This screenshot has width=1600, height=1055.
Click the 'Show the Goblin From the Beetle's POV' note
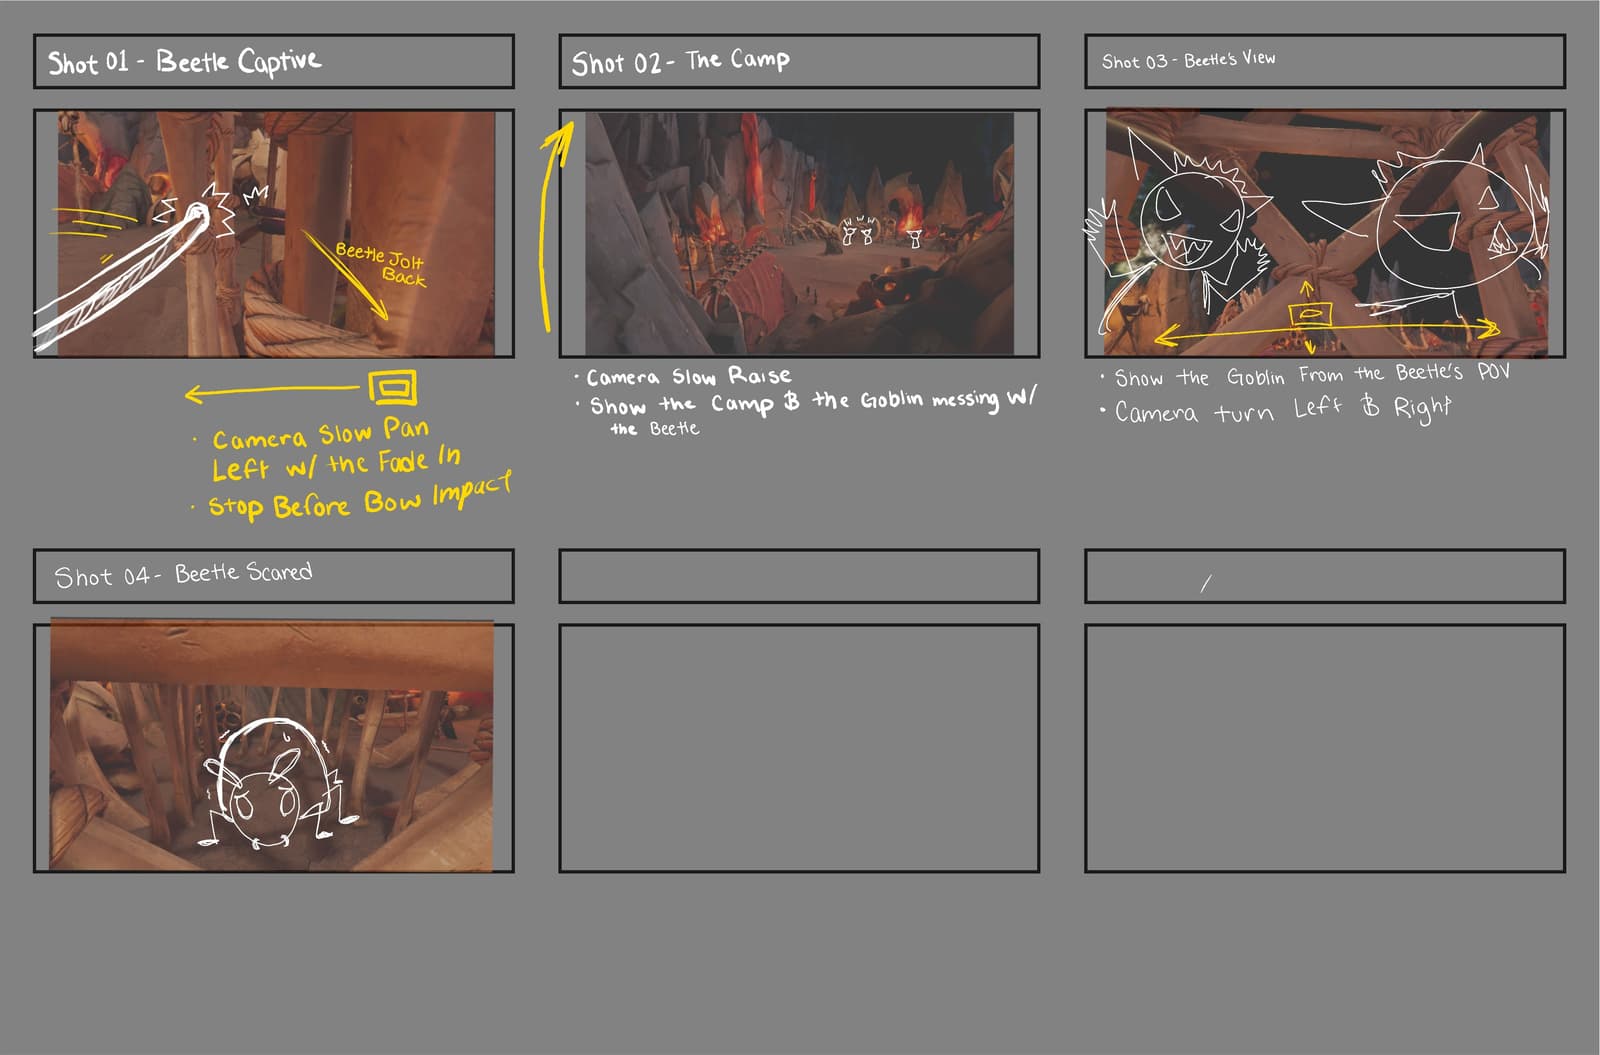[1312, 375]
